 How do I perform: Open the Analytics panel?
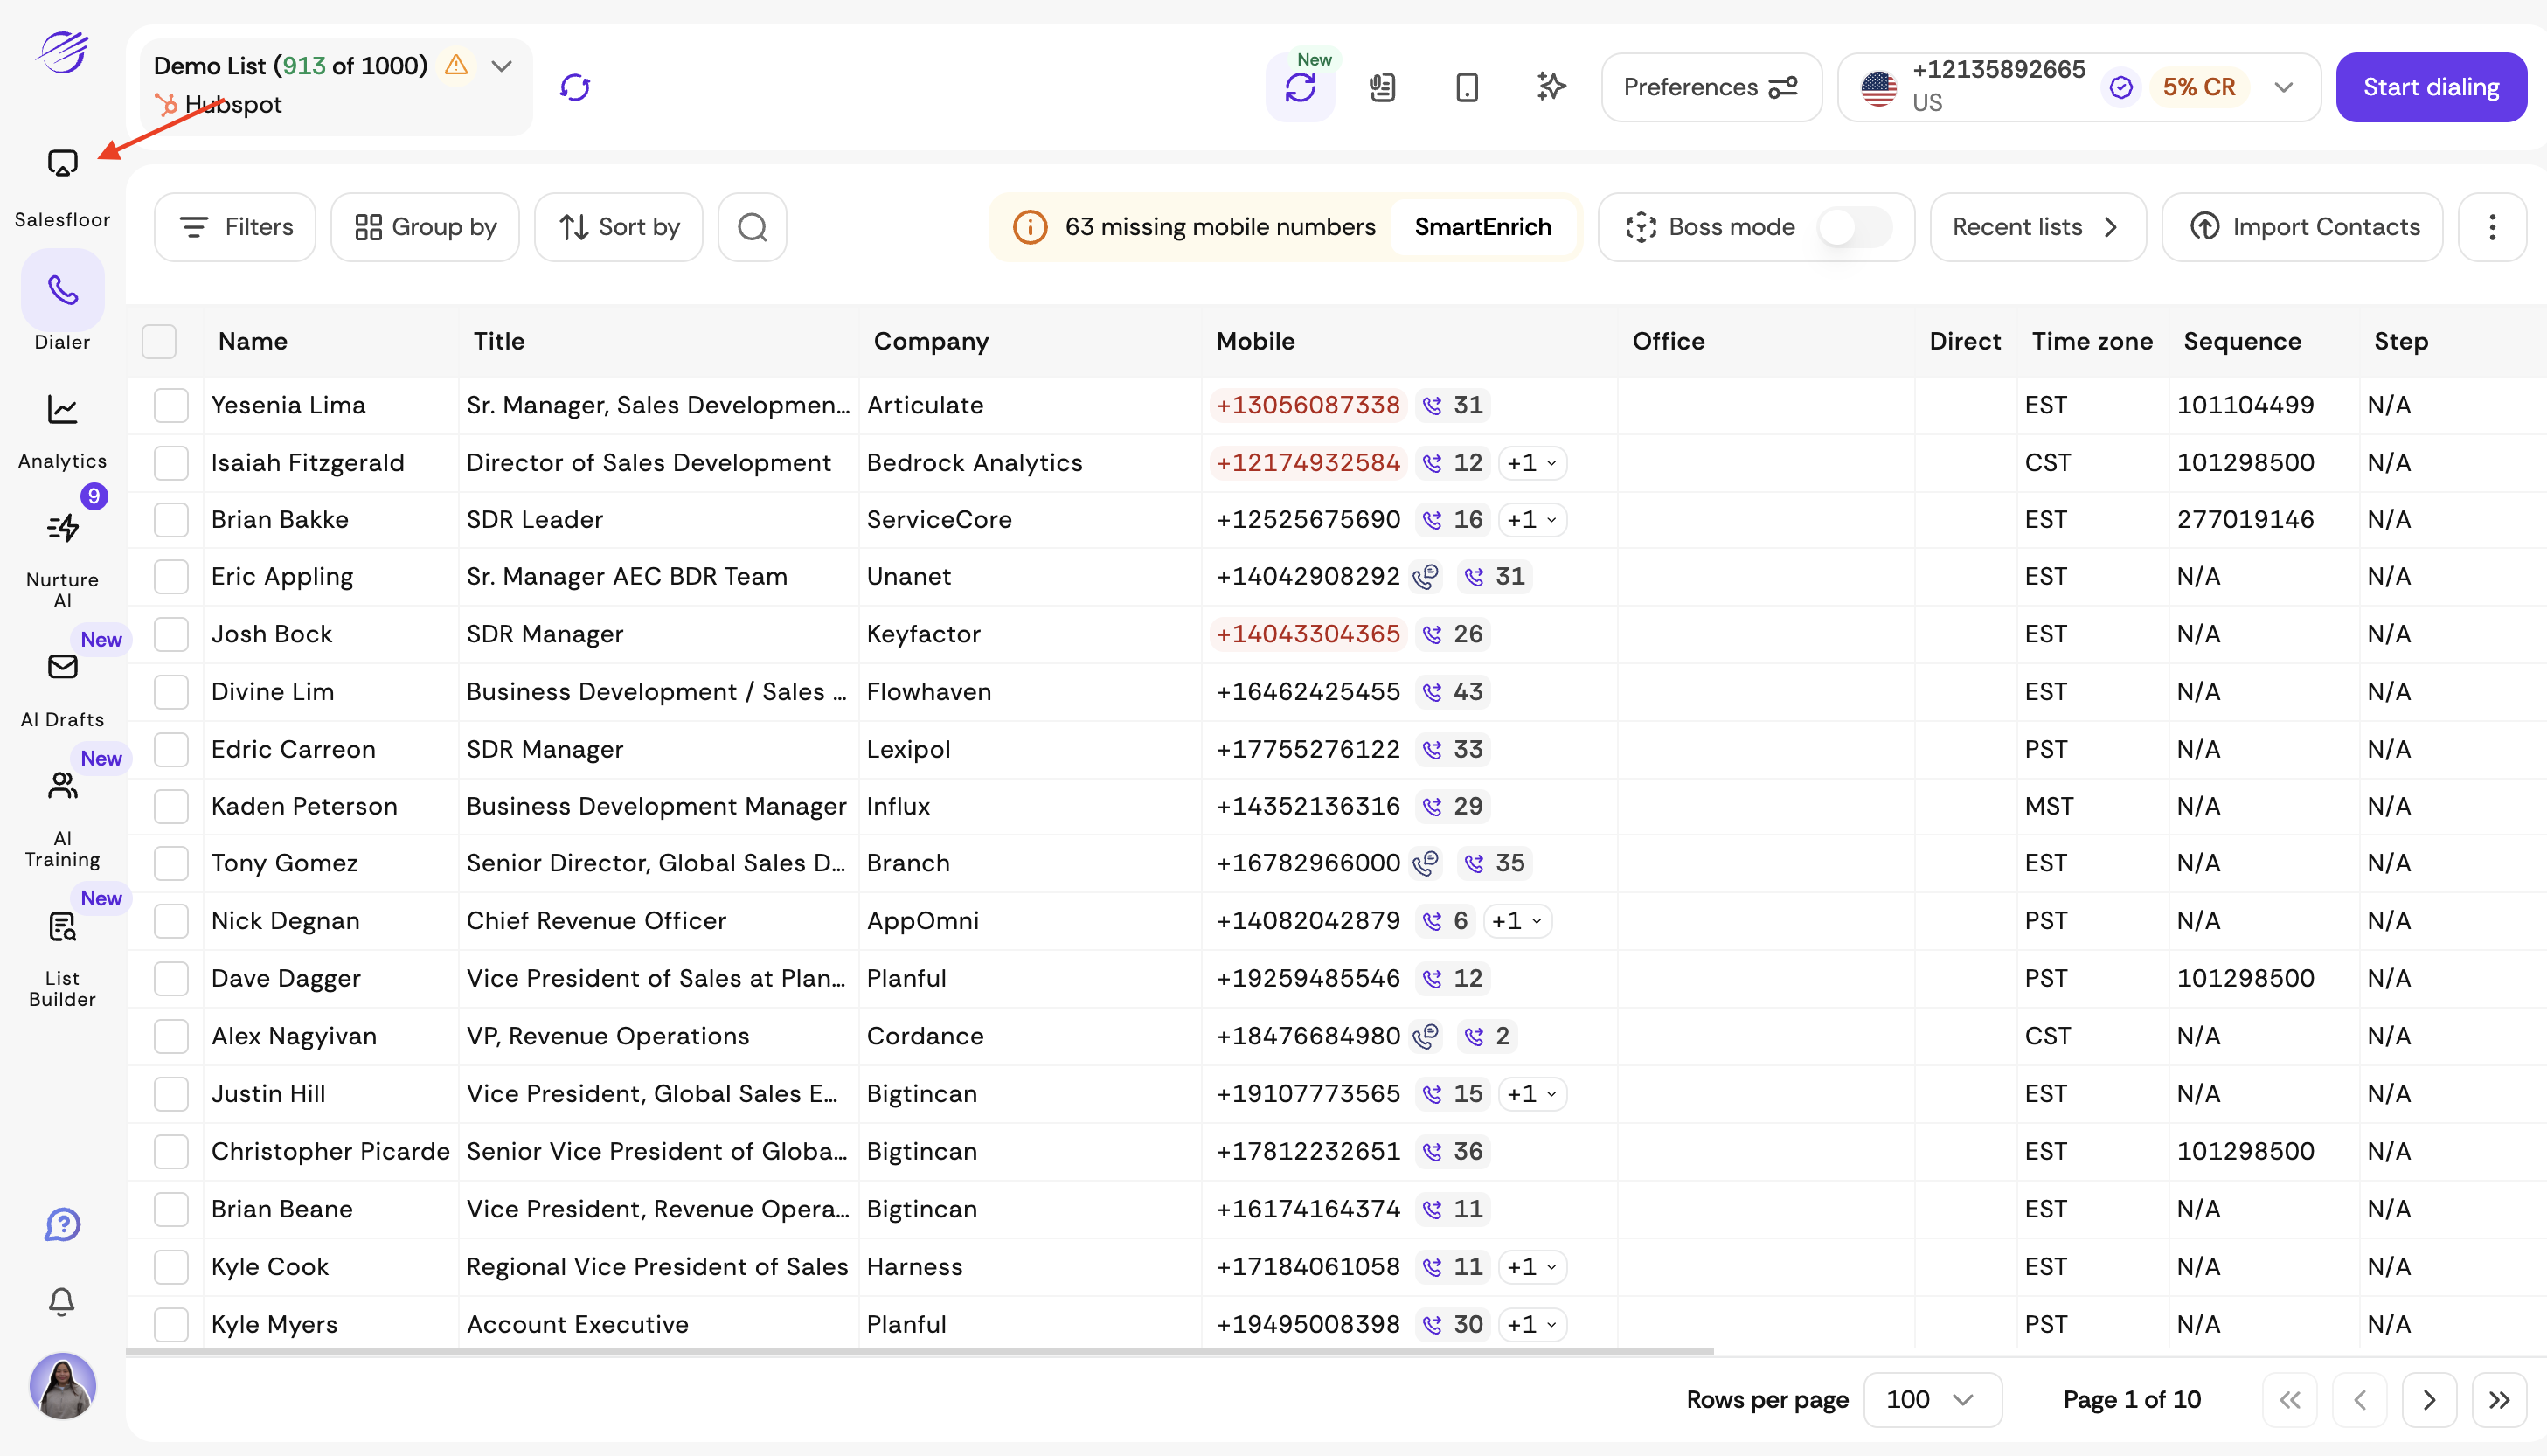point(62,410)
